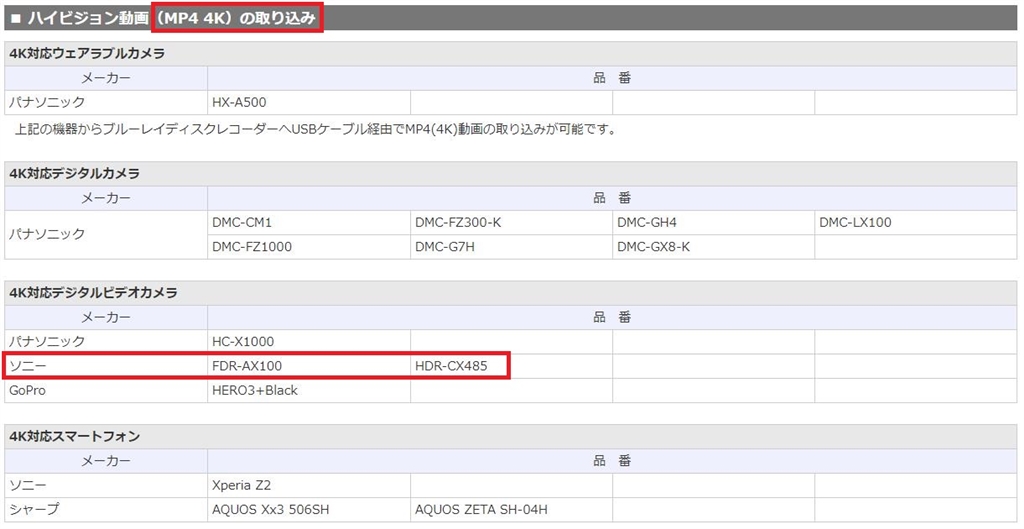The width and height of the screenshot is (1024, 529).
Task: Click the HC-X1000 model cell
Action: pyautogui.click(x=309, y=342)
